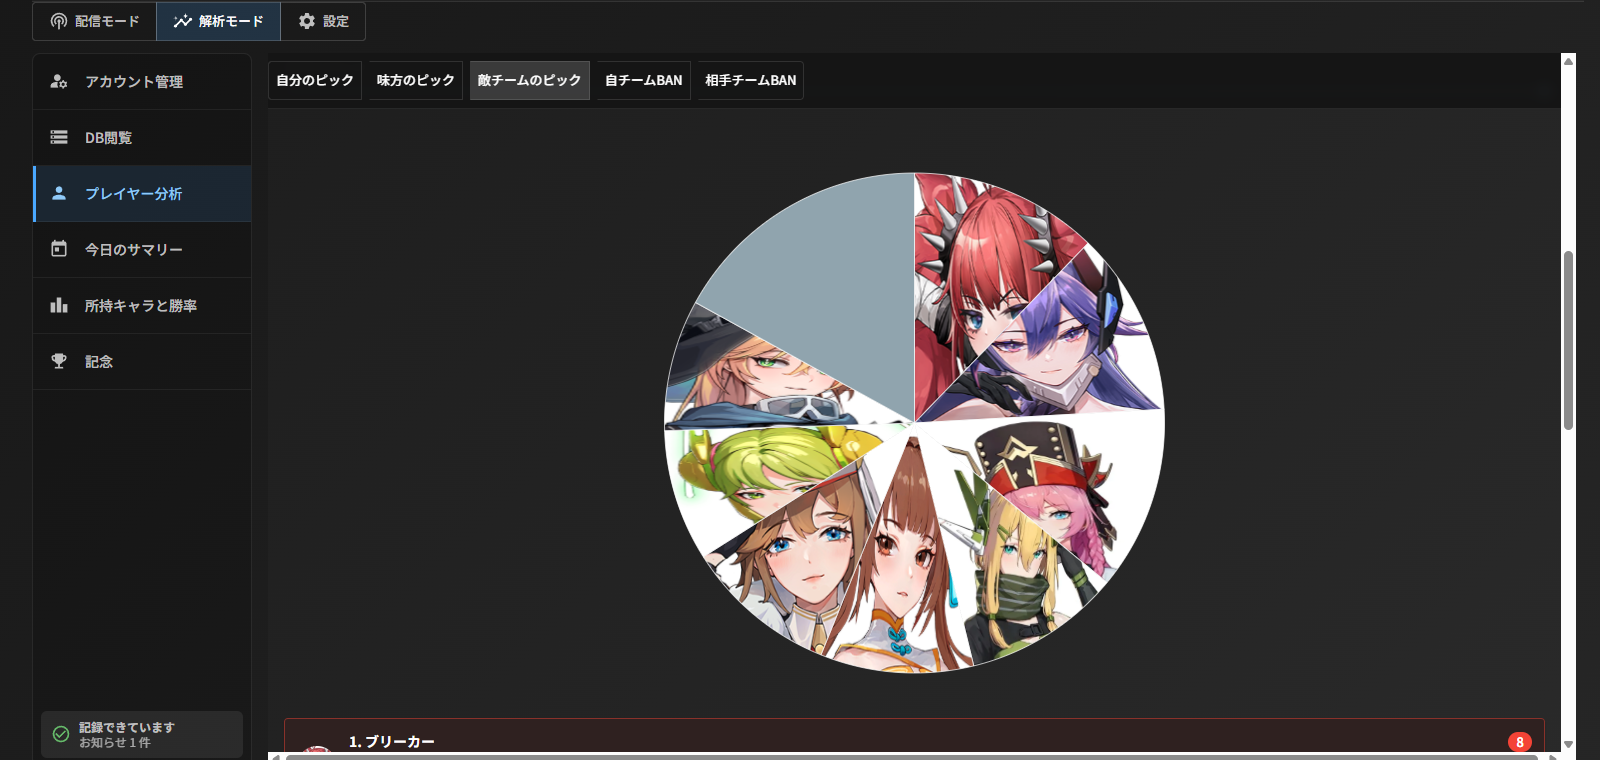Click the vertical scrollbar thumb
Image resolution: width=1600 pixels, height=760 pixels.
pos(1568,340)
